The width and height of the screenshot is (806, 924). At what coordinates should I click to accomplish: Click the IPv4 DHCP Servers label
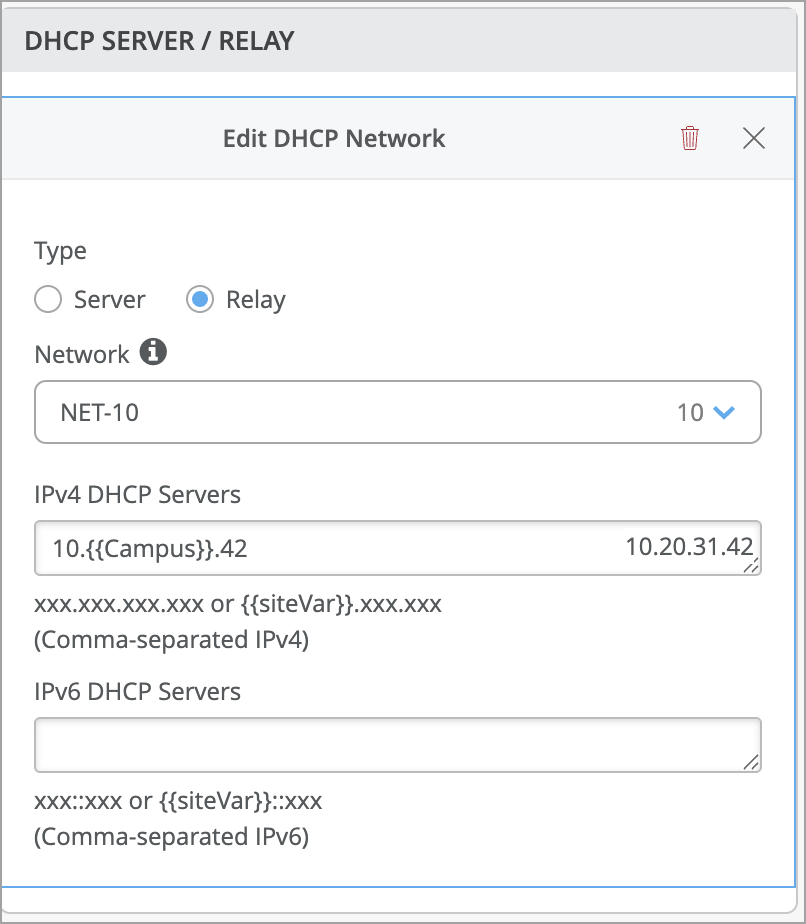point(137,494)
